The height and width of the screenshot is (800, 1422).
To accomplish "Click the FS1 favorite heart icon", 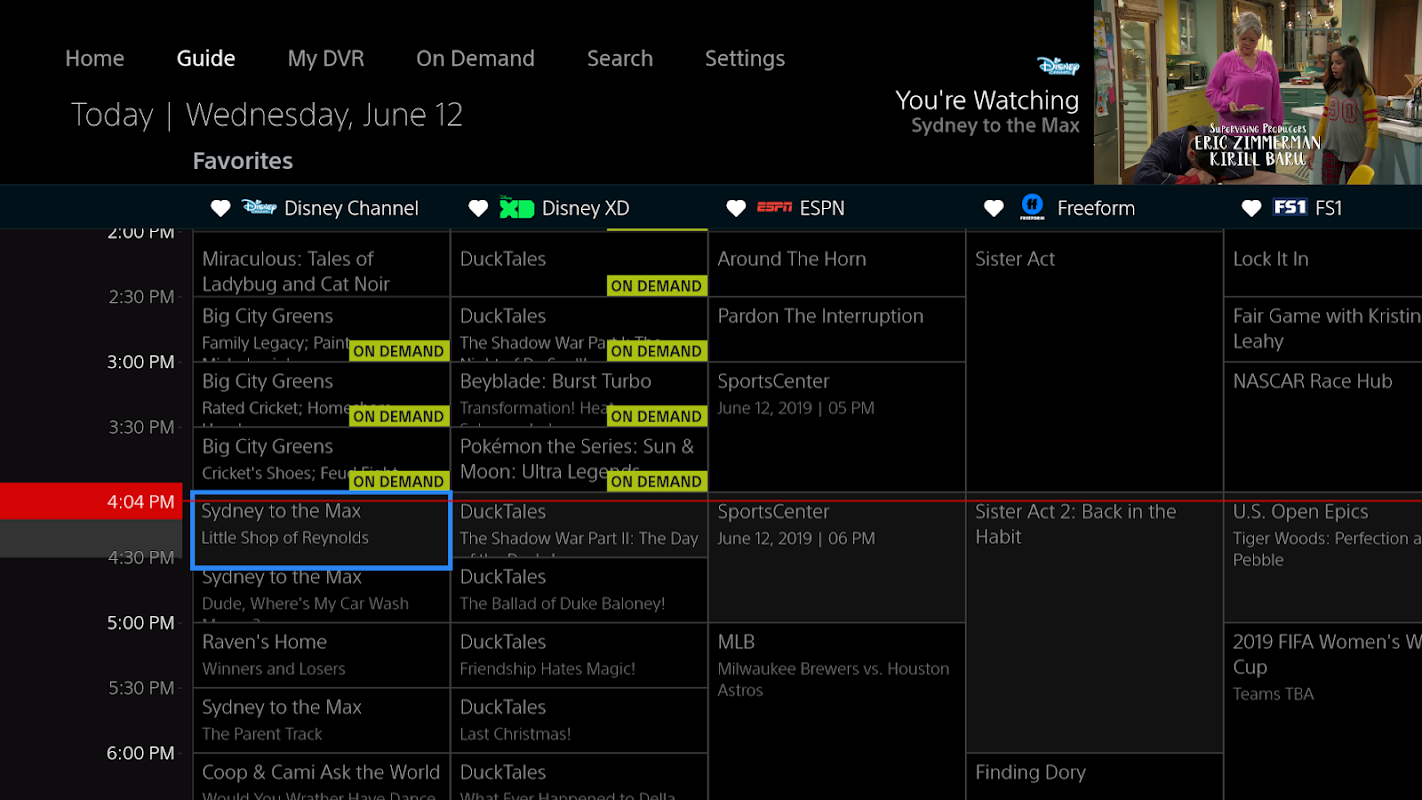I will click(1251, 208).
